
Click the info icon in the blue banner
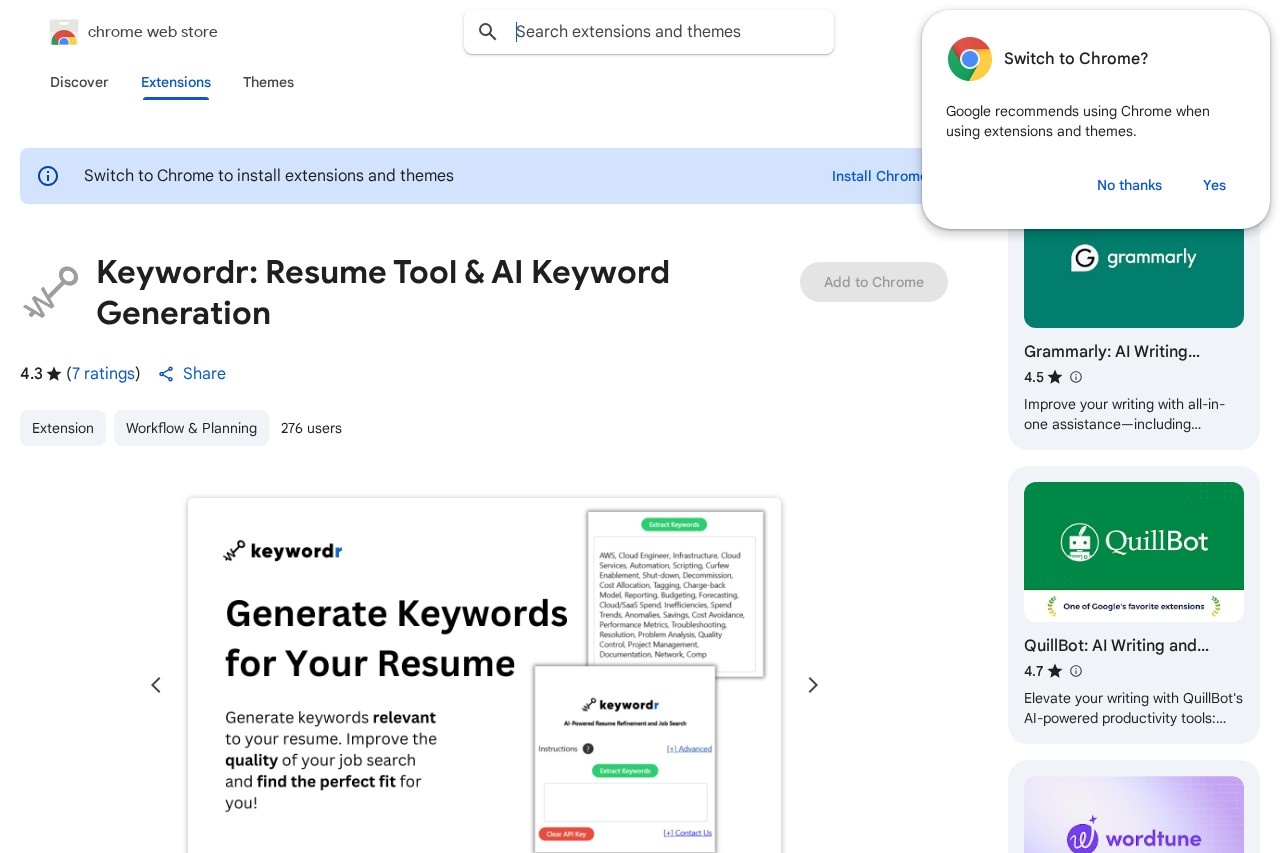click(48, 176)
